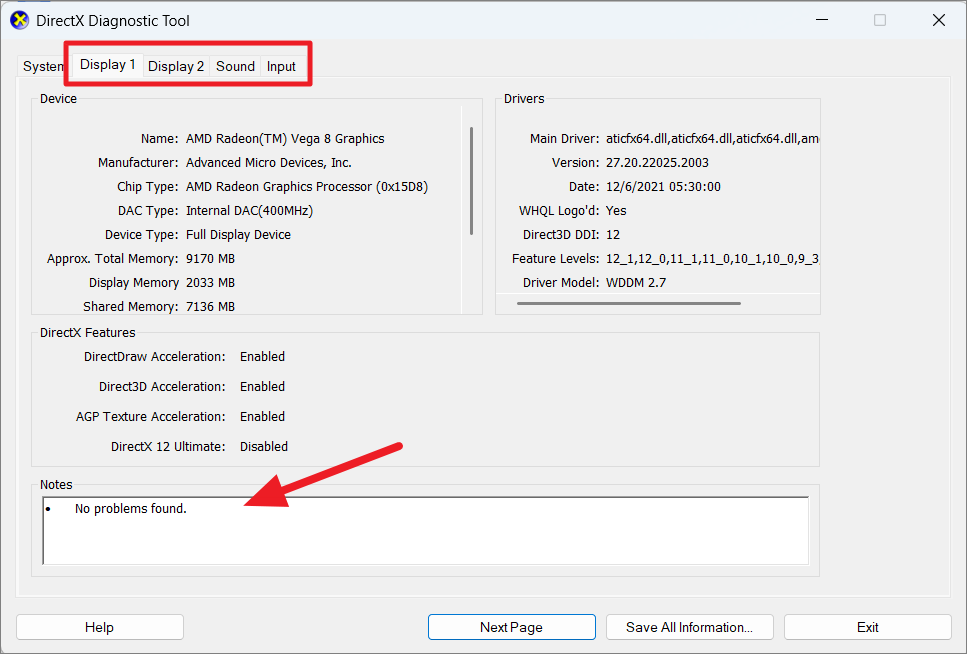Click 'Advanced Micro Devices, Inc.' manufacturer value
Screen dimensions: 967x654
tap(268, 162)
